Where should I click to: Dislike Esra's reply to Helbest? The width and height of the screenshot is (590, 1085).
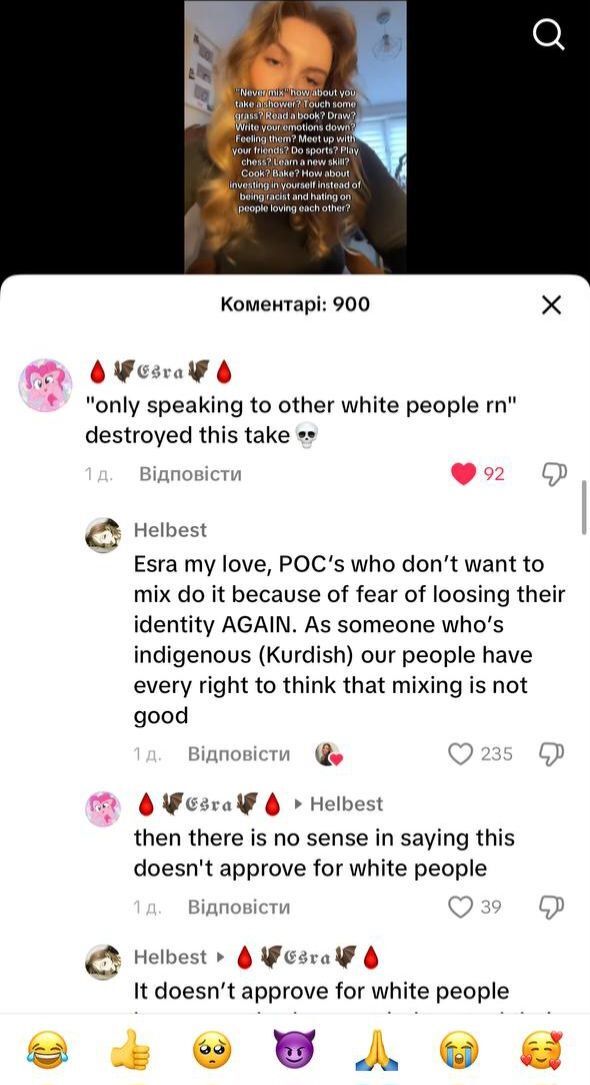pyautogui.click(x=553, y=906)
